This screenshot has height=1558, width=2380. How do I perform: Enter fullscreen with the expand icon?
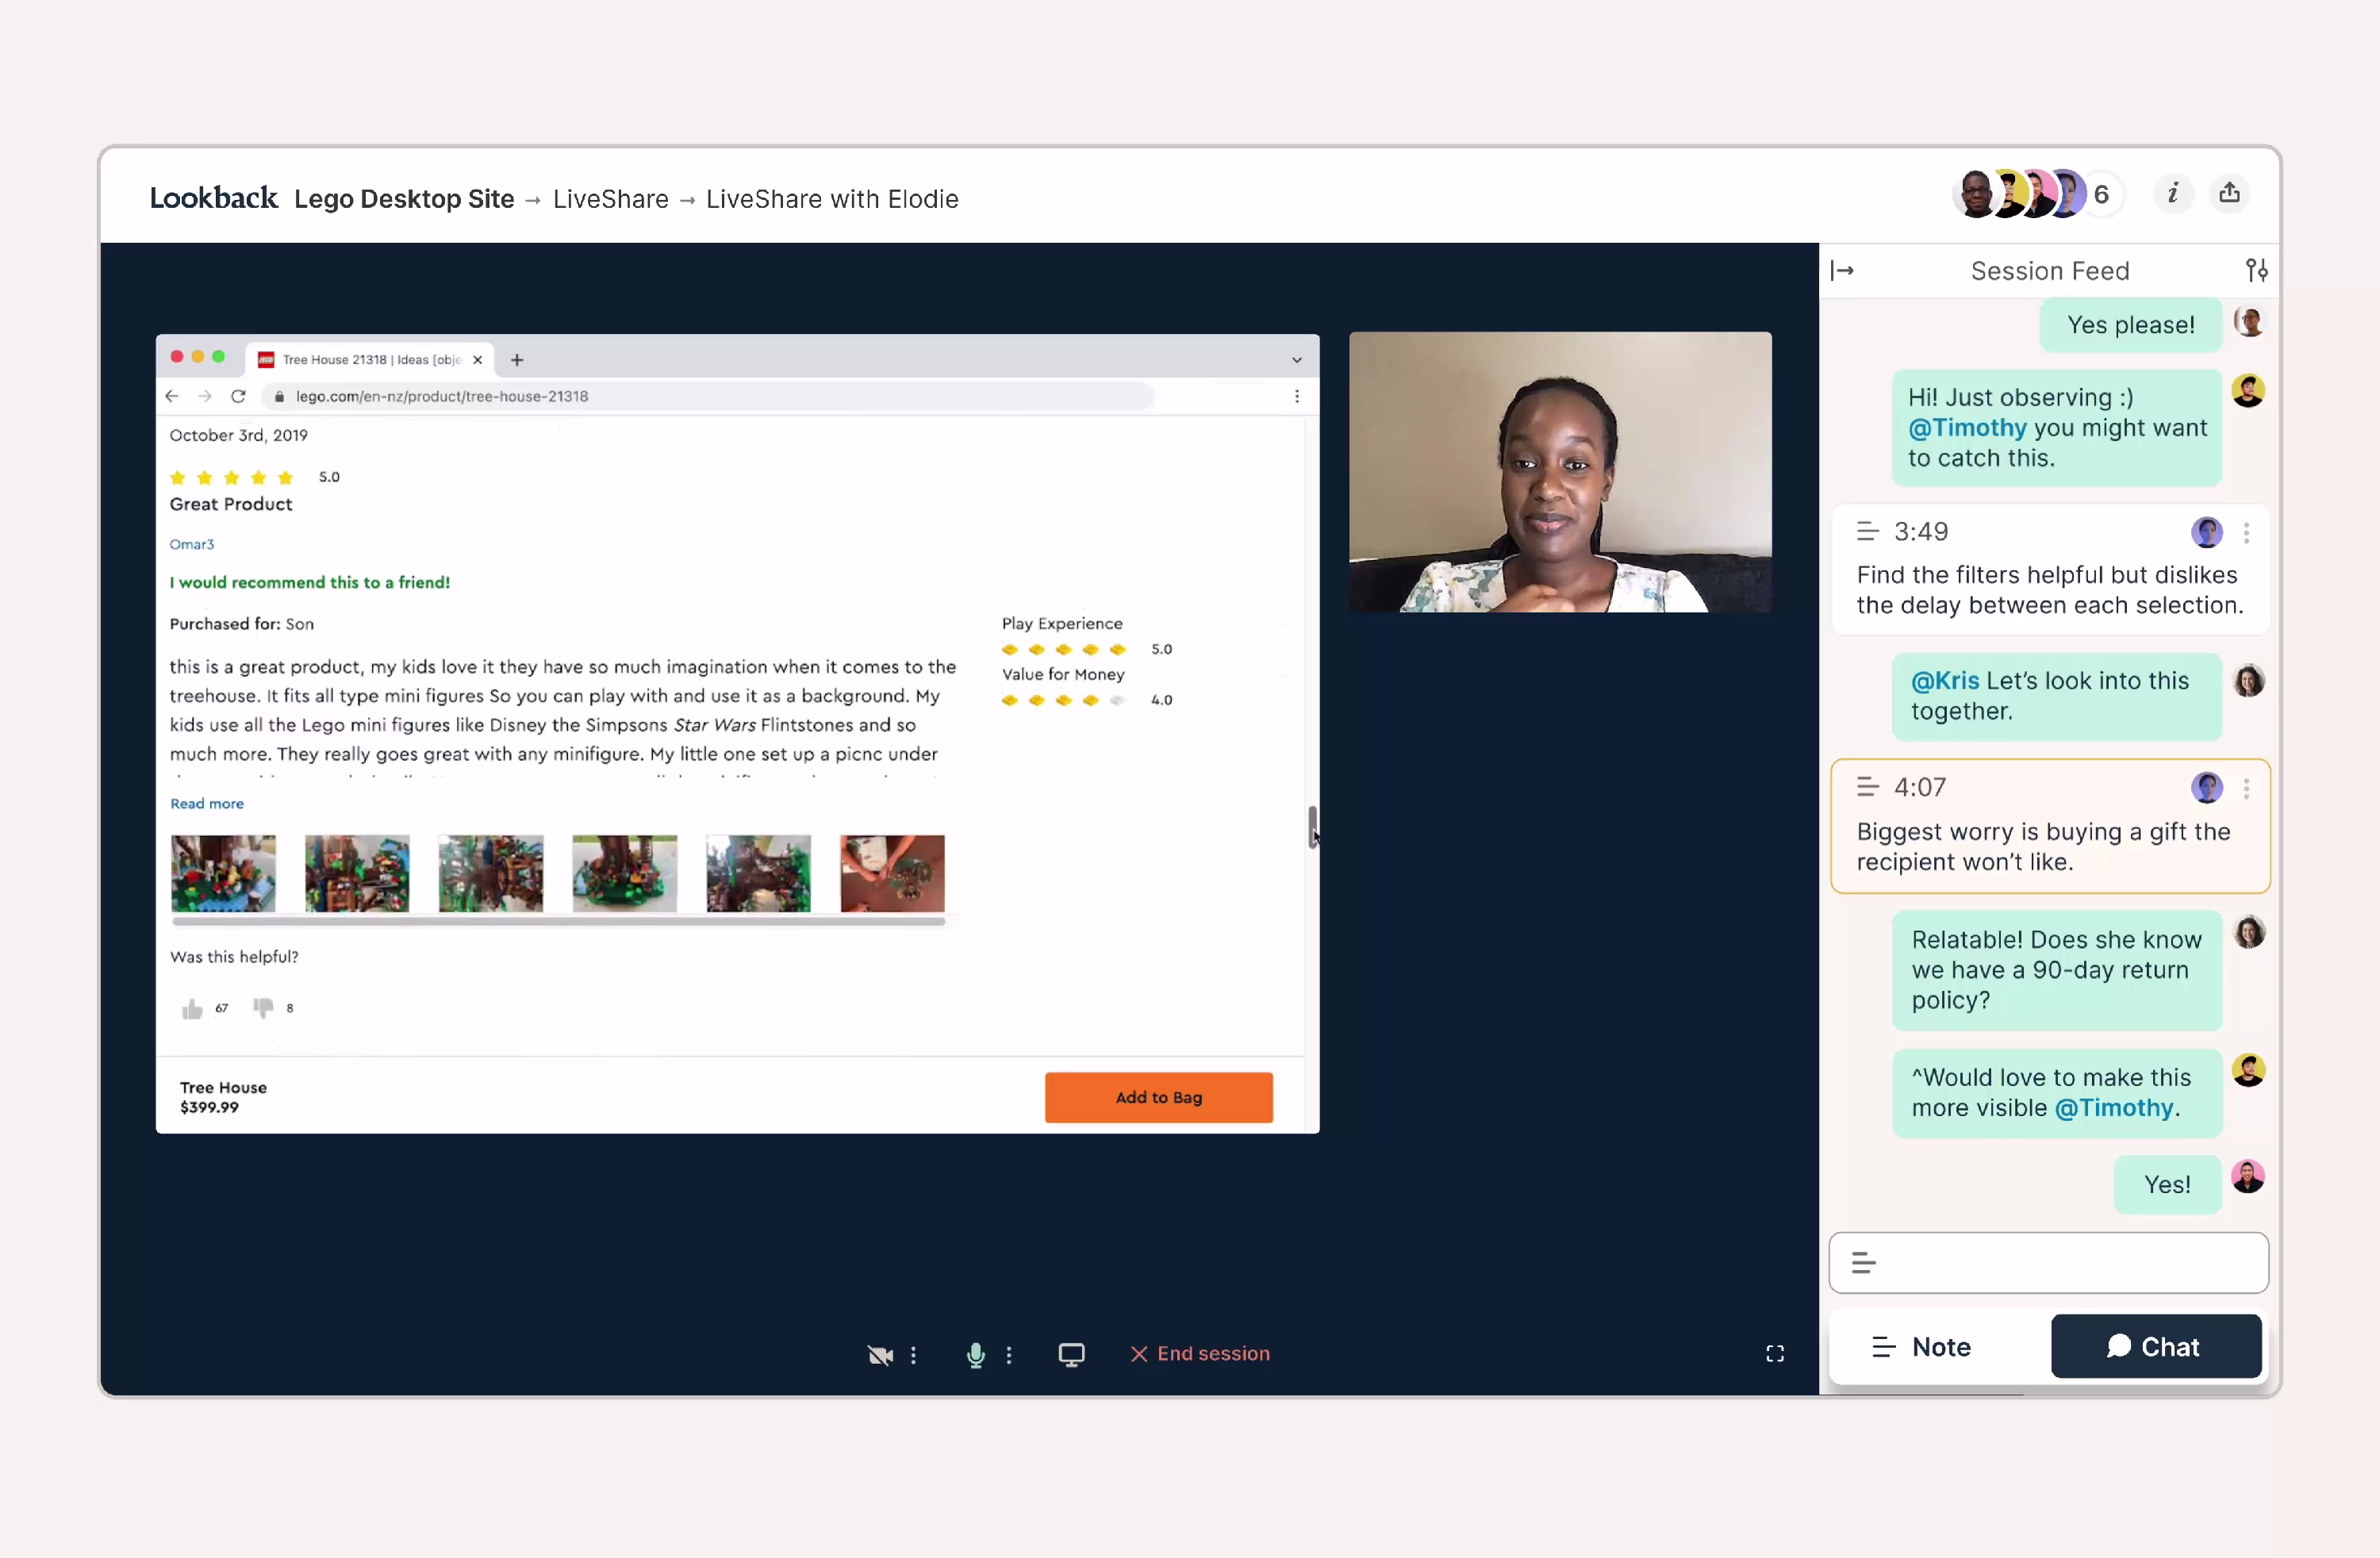[1775, 1353]
